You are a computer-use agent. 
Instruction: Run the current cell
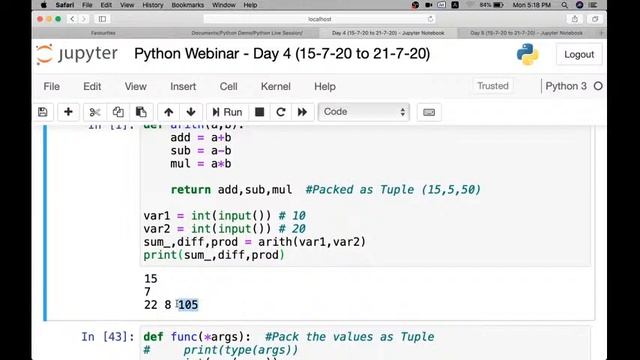[x=227, y=112]
